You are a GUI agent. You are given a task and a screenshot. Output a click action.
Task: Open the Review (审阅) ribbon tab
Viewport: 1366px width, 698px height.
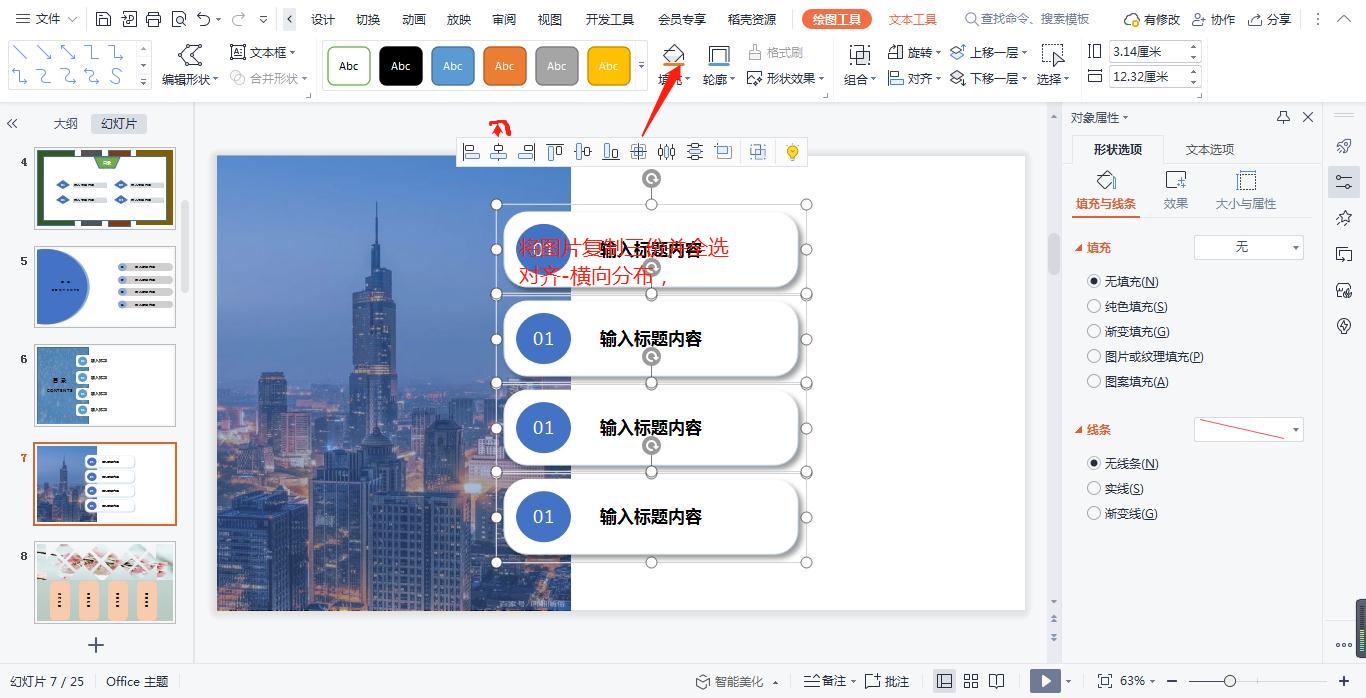tap(504, 20)
